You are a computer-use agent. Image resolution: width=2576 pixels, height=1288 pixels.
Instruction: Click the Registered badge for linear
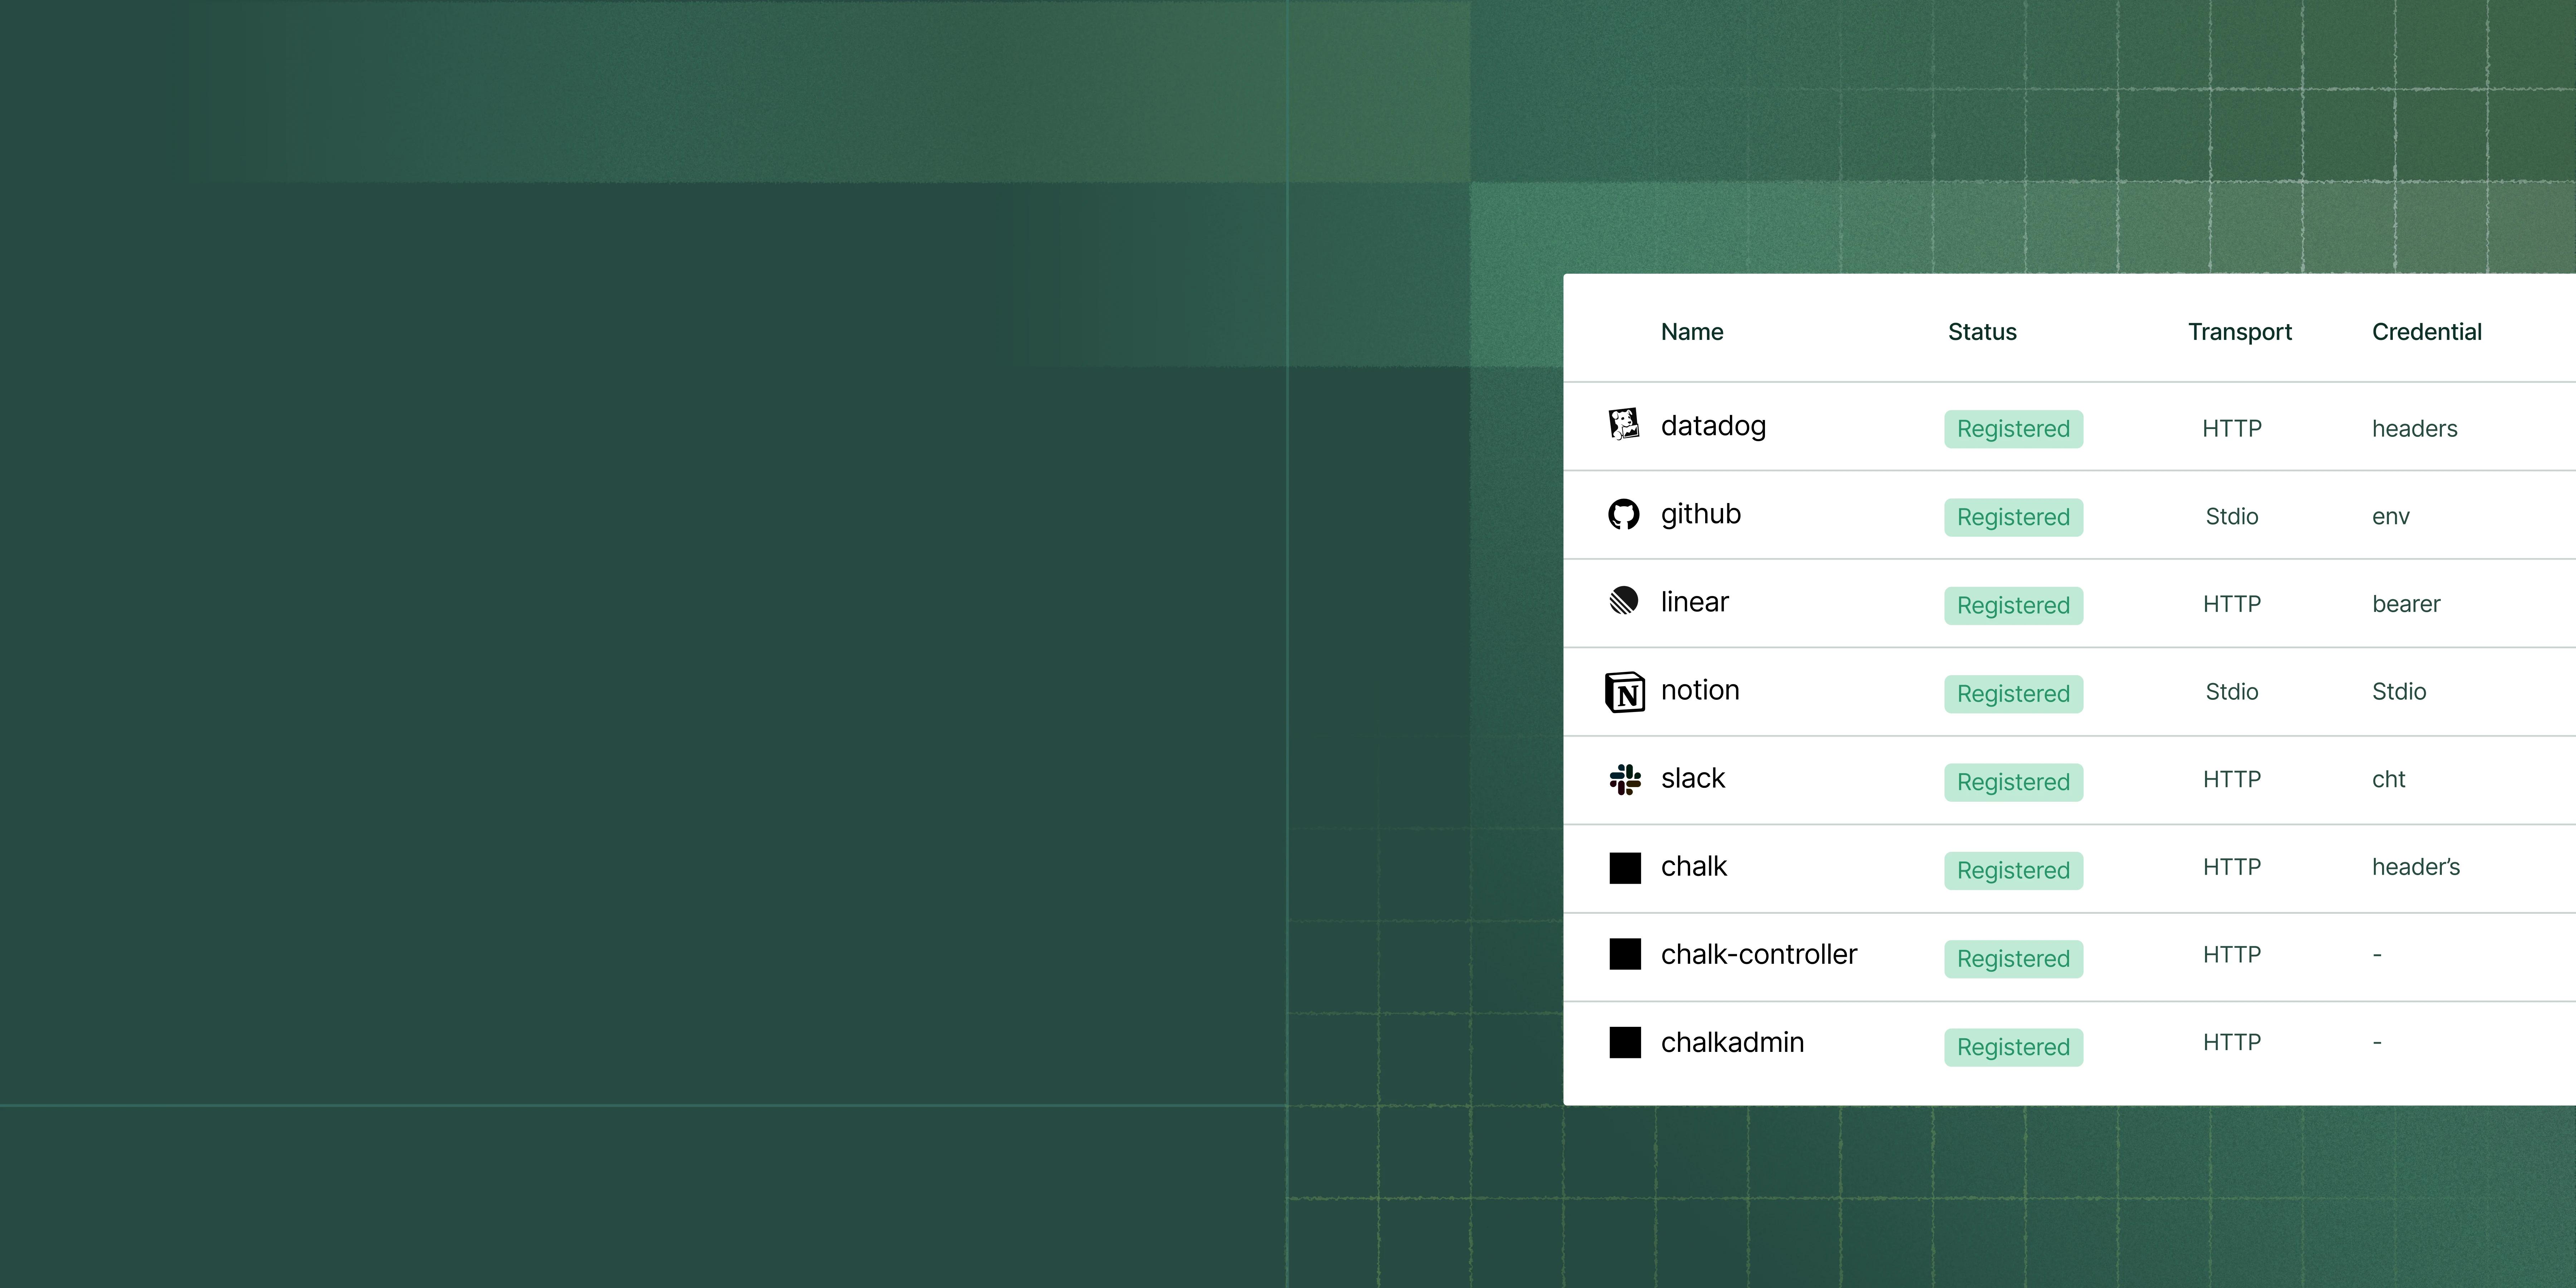(2013, 605)
